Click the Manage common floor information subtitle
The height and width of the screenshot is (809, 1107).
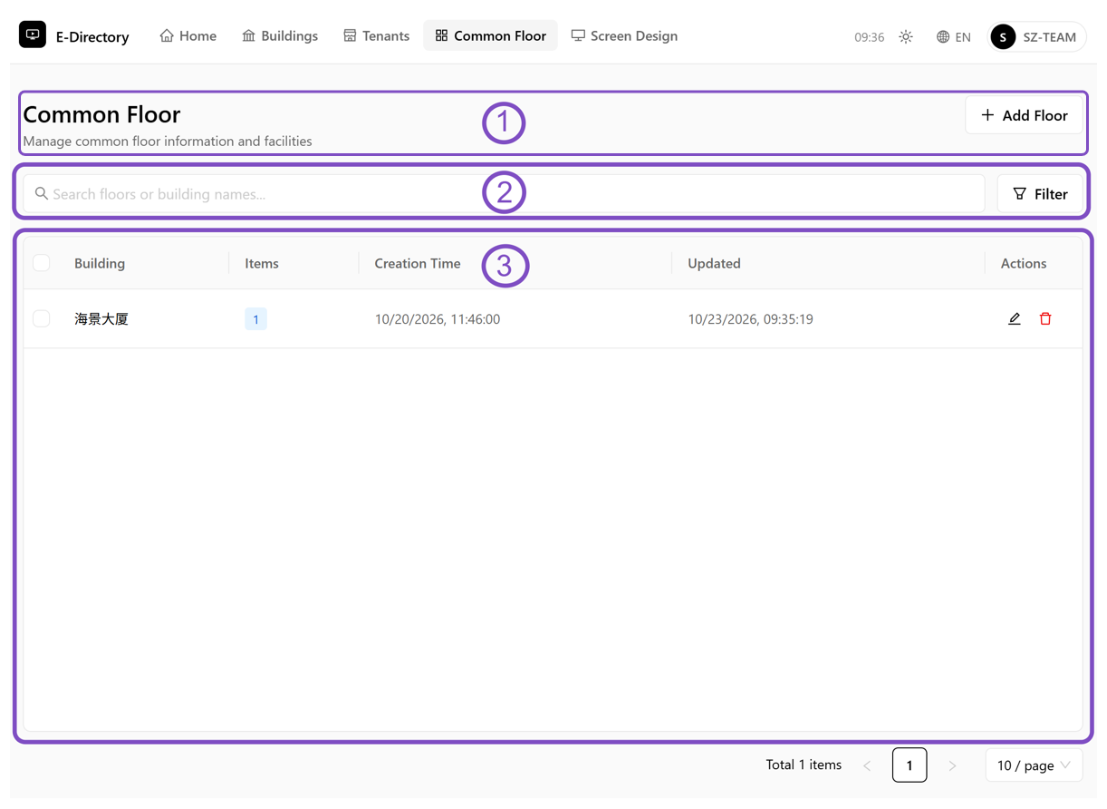click(x=167, y=141)
